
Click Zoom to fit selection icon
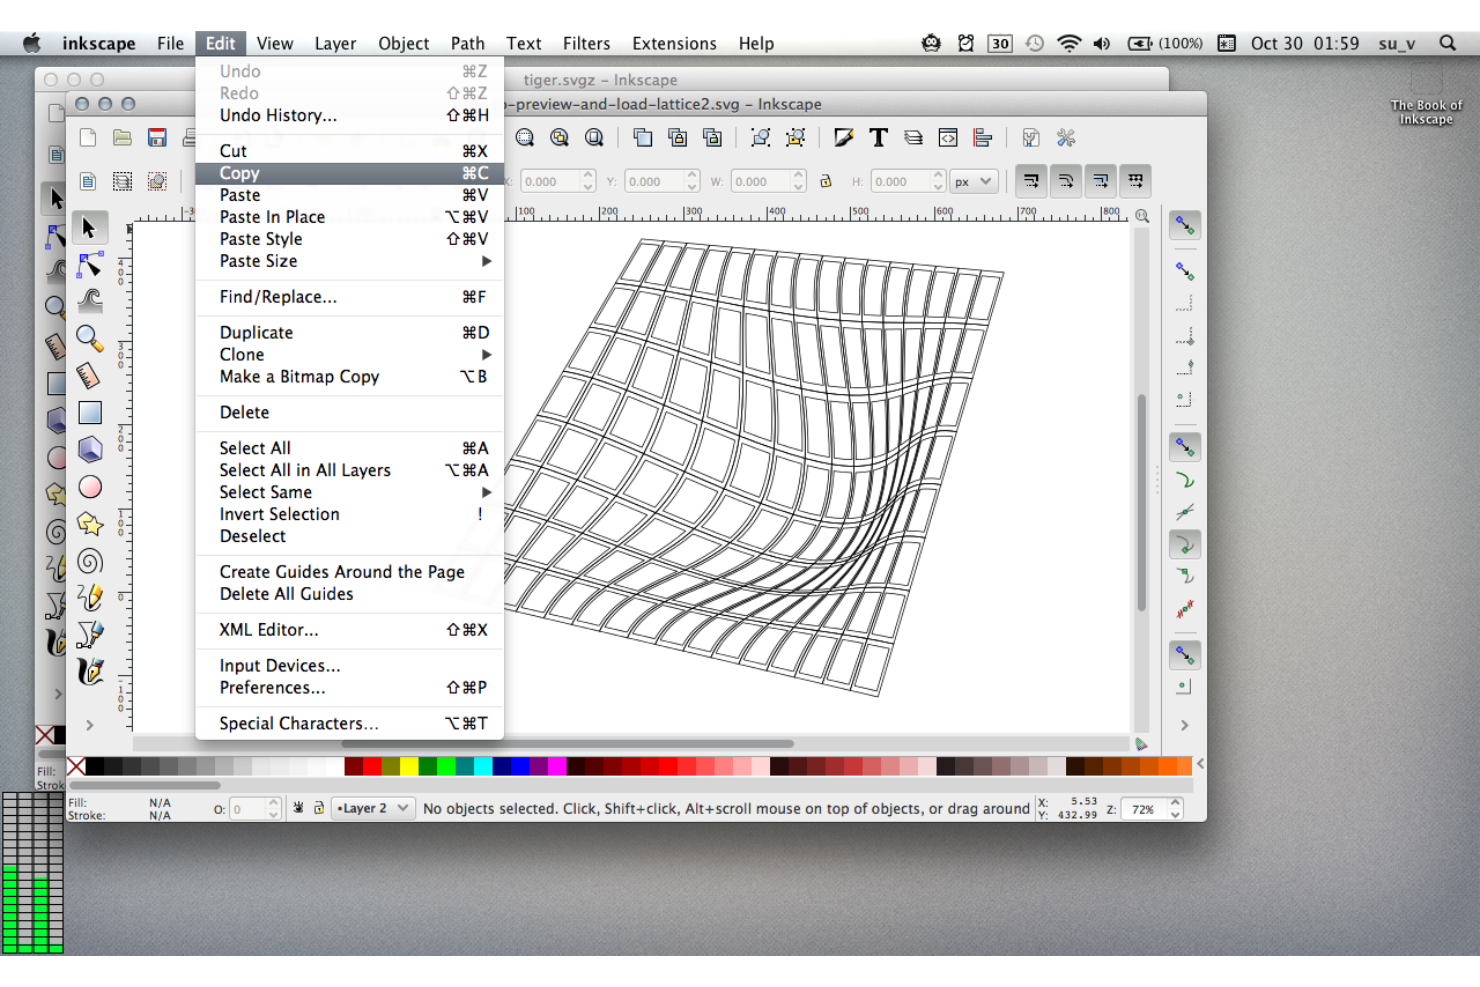click(525, 138)
